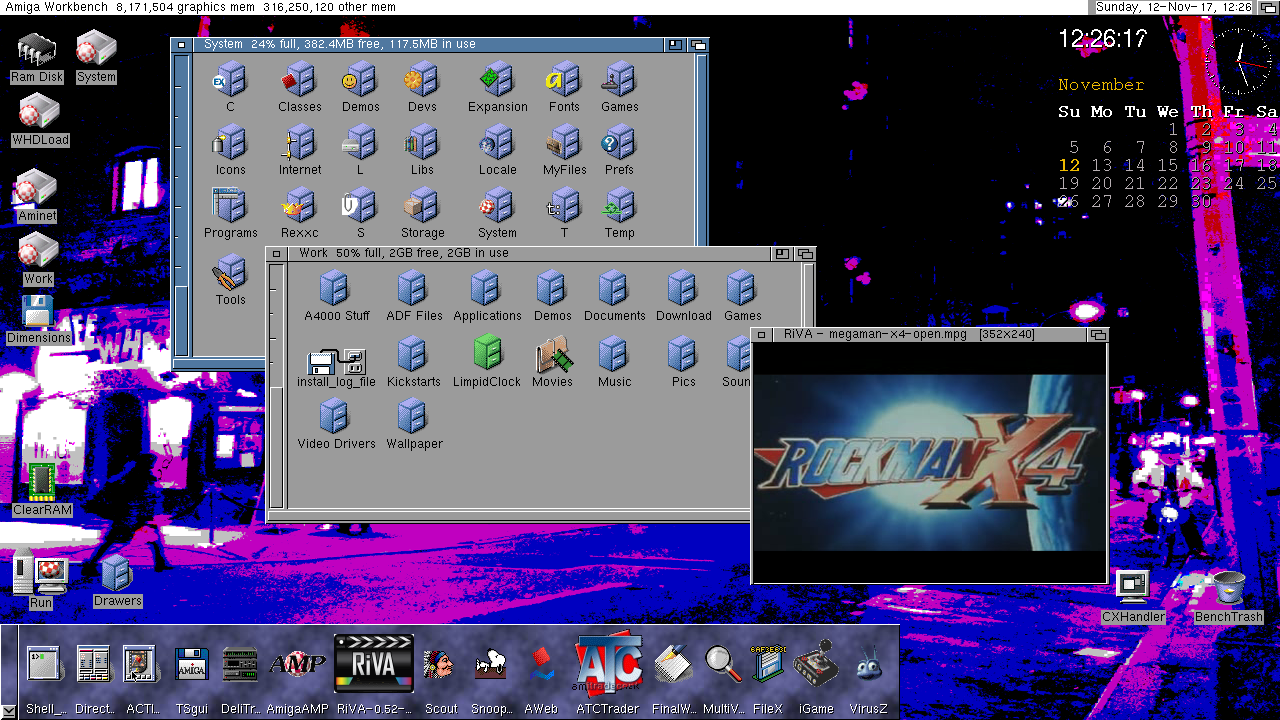
Task: Select day 22 in the calendar
Action: [x=1168, y=183]
